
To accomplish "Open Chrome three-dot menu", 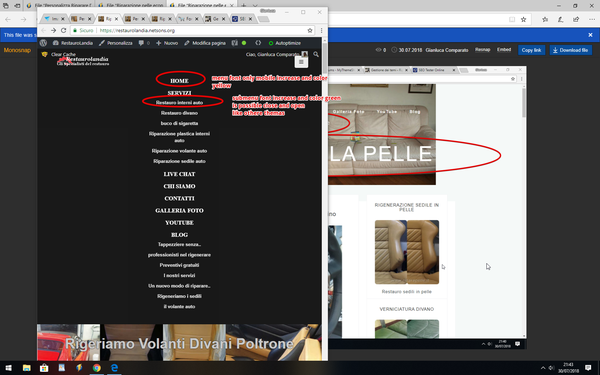I will [x=321, y=30].
